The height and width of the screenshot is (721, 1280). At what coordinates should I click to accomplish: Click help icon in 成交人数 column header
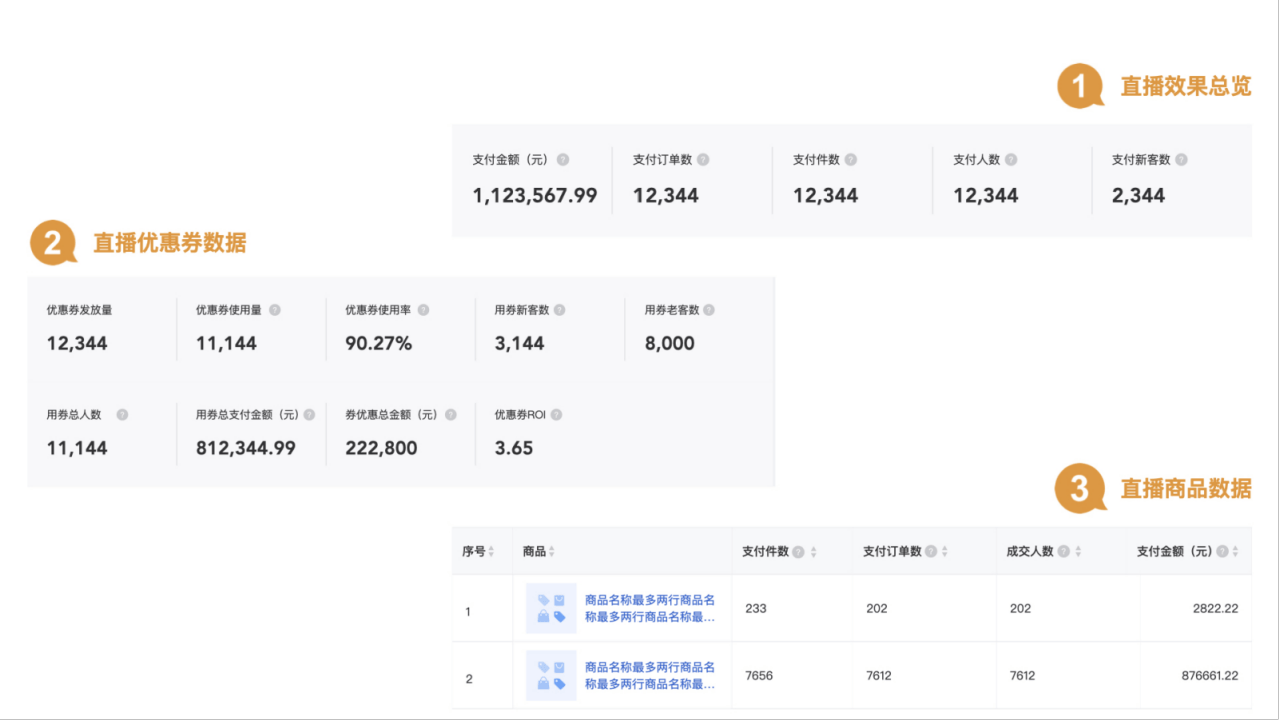[x=1063, y=552]
